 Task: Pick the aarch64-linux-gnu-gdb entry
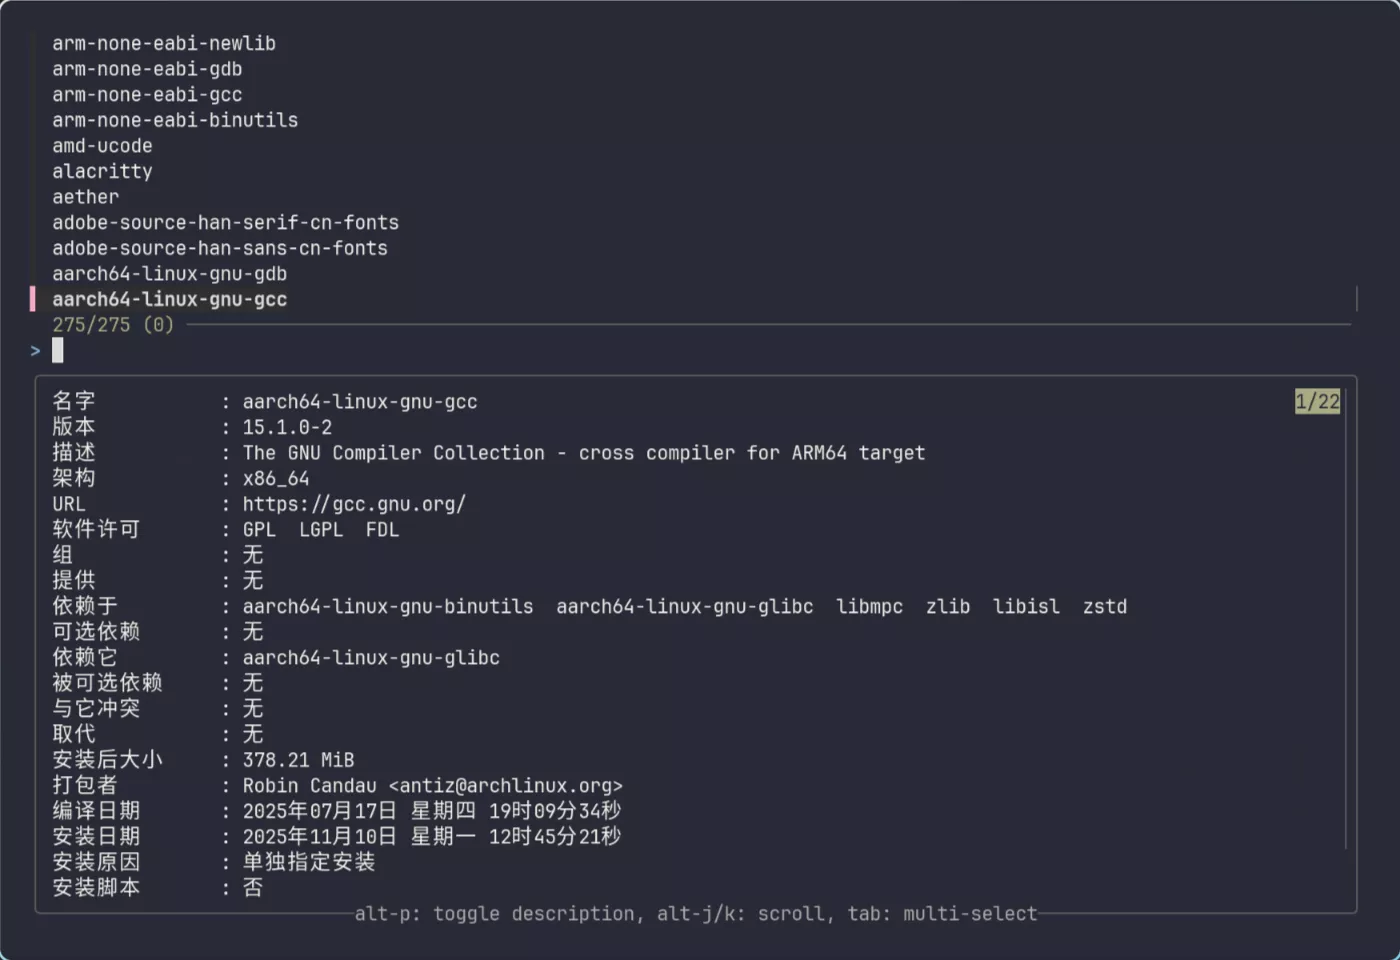pos(169,274)
